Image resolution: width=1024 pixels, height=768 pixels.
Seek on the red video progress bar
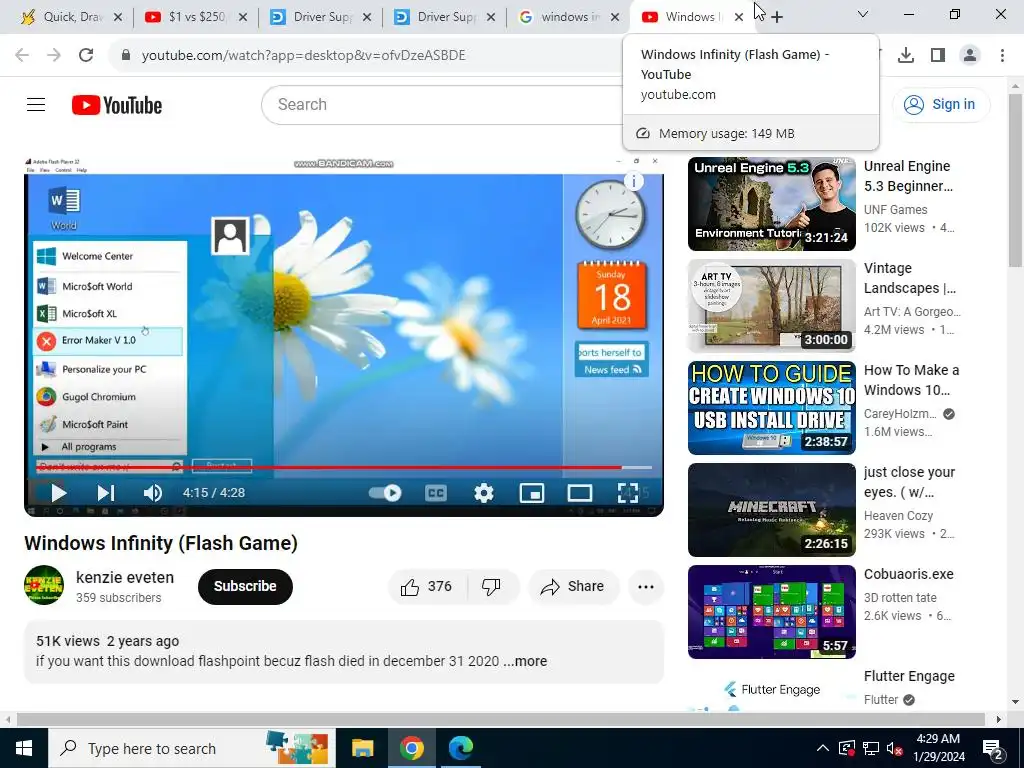344,468
